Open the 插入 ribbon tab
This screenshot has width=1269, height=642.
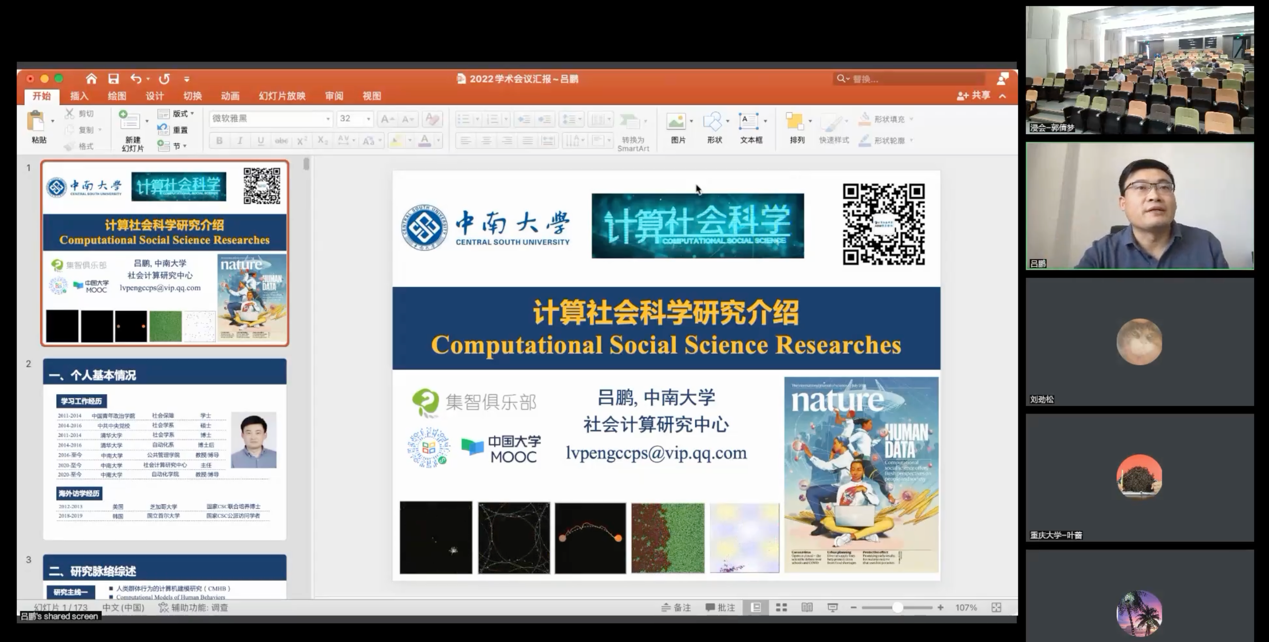[79, 96]
